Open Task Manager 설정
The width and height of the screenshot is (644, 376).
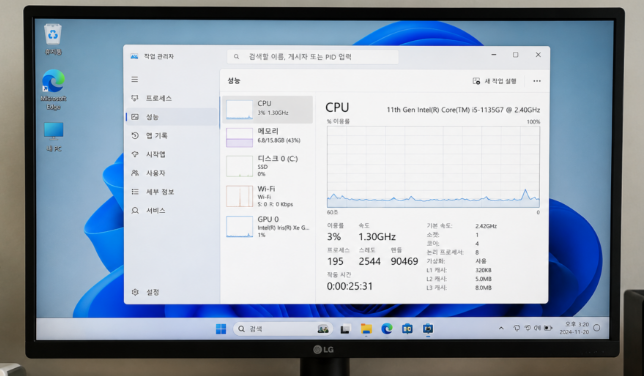tap(172, 292)
